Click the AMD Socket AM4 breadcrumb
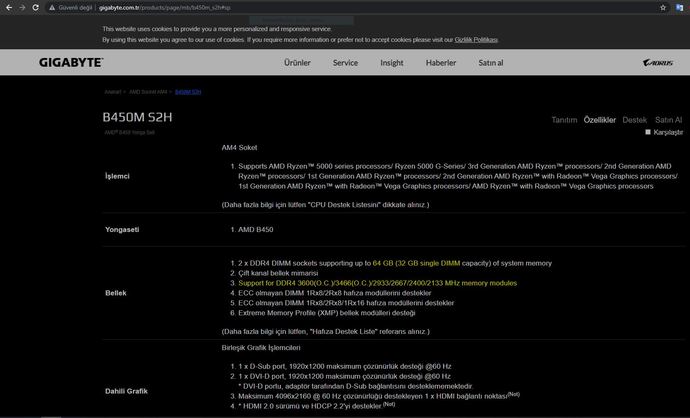The image size is (690, 418). click(148, 92)
